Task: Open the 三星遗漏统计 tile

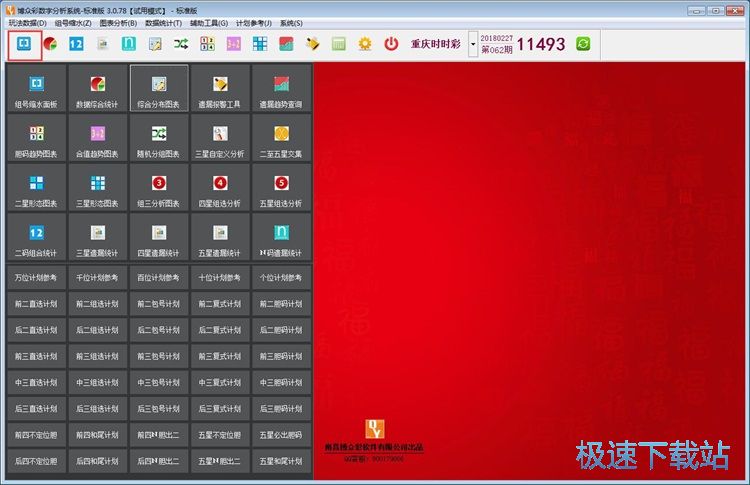Action: click(x=98, y=237)
